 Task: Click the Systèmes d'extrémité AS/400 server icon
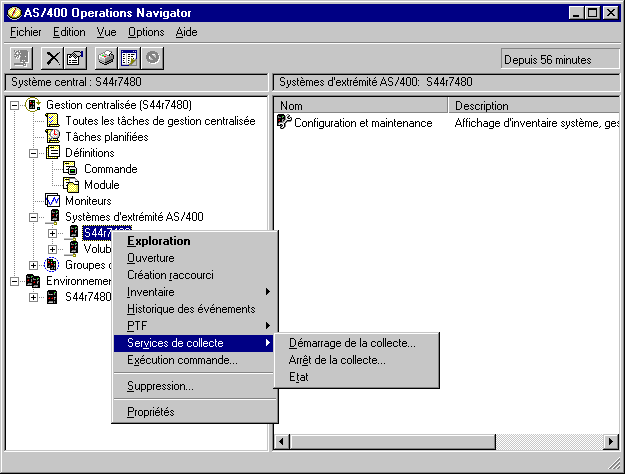(54, 217)
